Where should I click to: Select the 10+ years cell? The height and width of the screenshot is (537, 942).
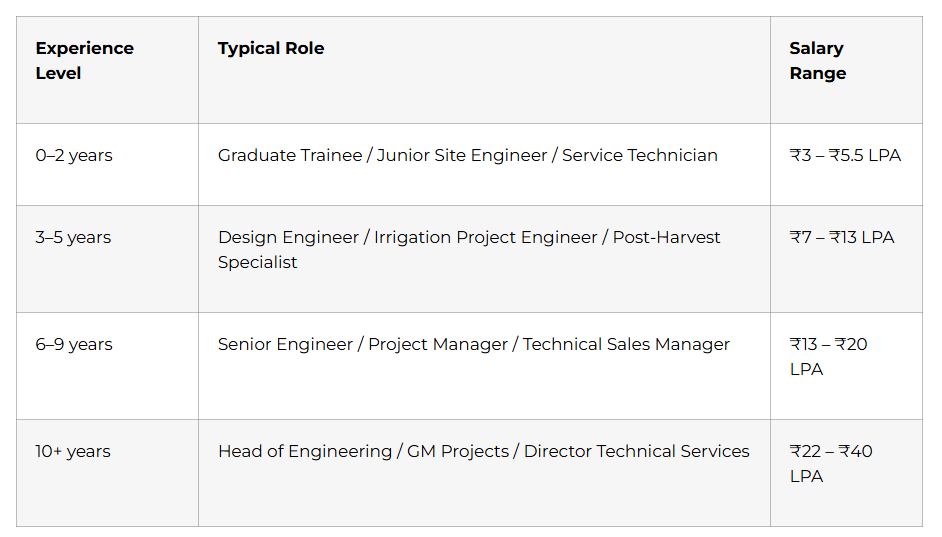[108, 473]
